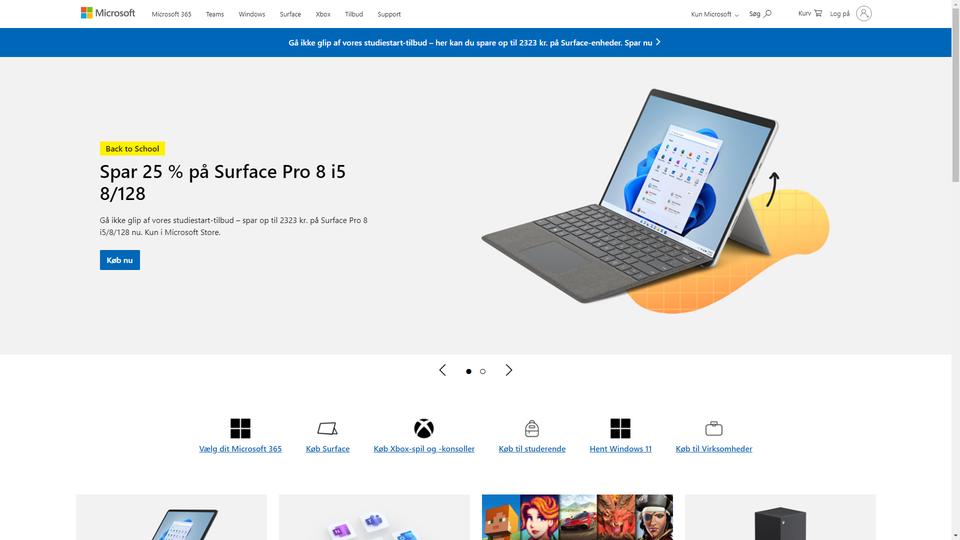Click the account avatar icon
Viewport: 960px width, 540px height.
(x=864, y=13)
